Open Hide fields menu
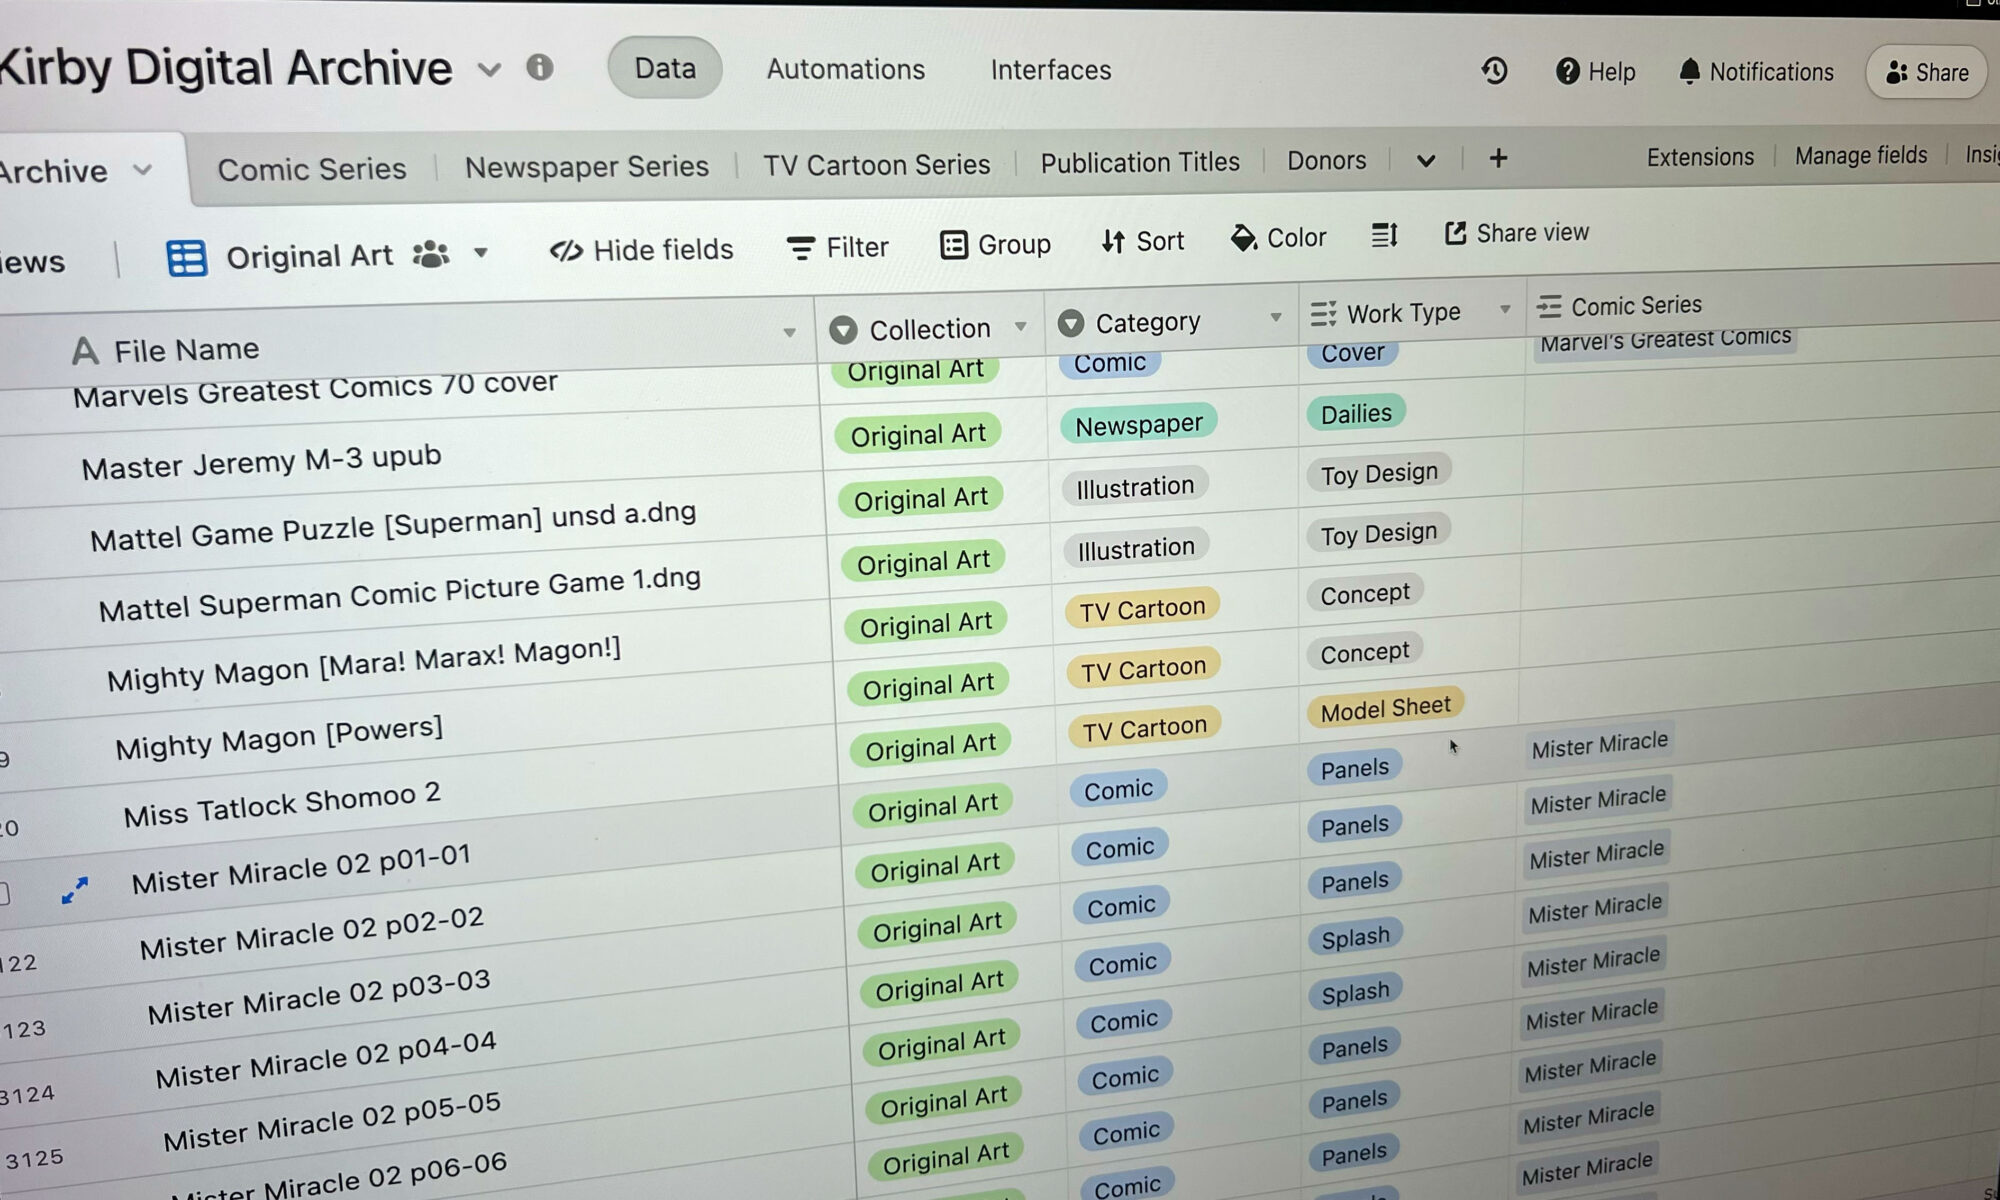The image size is (2000, 1200). click(x=642, y=250)
